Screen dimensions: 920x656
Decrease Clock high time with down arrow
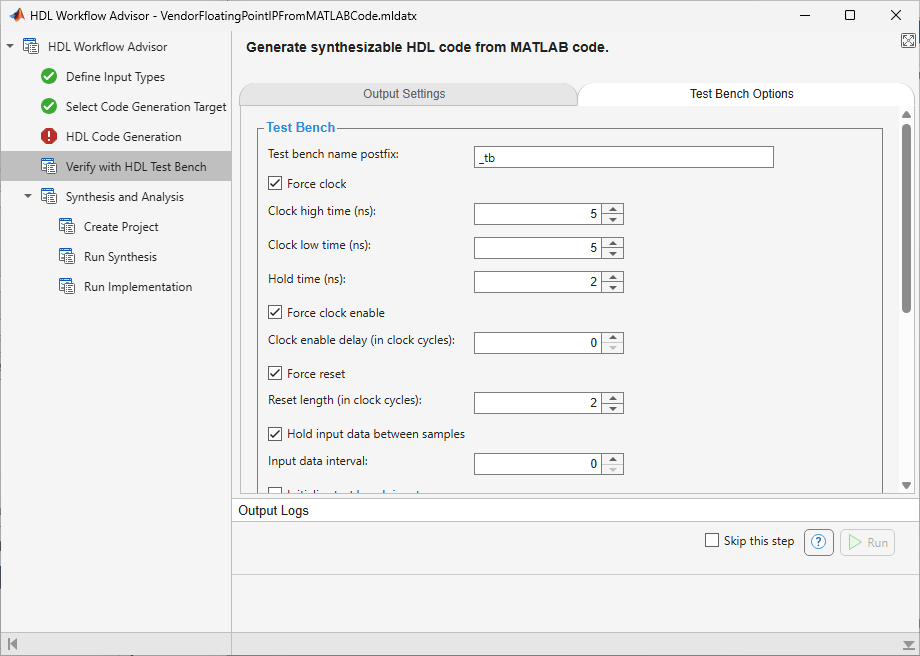(613, 219)
